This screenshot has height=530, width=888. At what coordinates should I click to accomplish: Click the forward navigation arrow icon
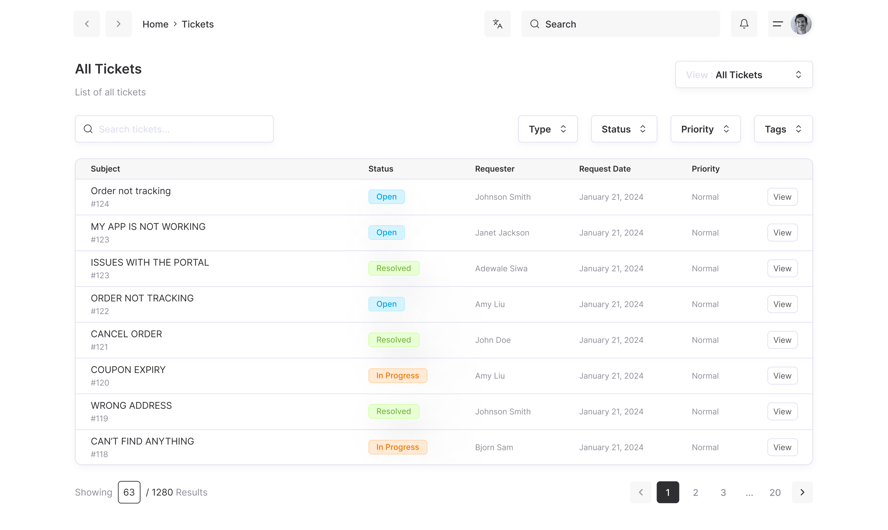pos(118,24)
